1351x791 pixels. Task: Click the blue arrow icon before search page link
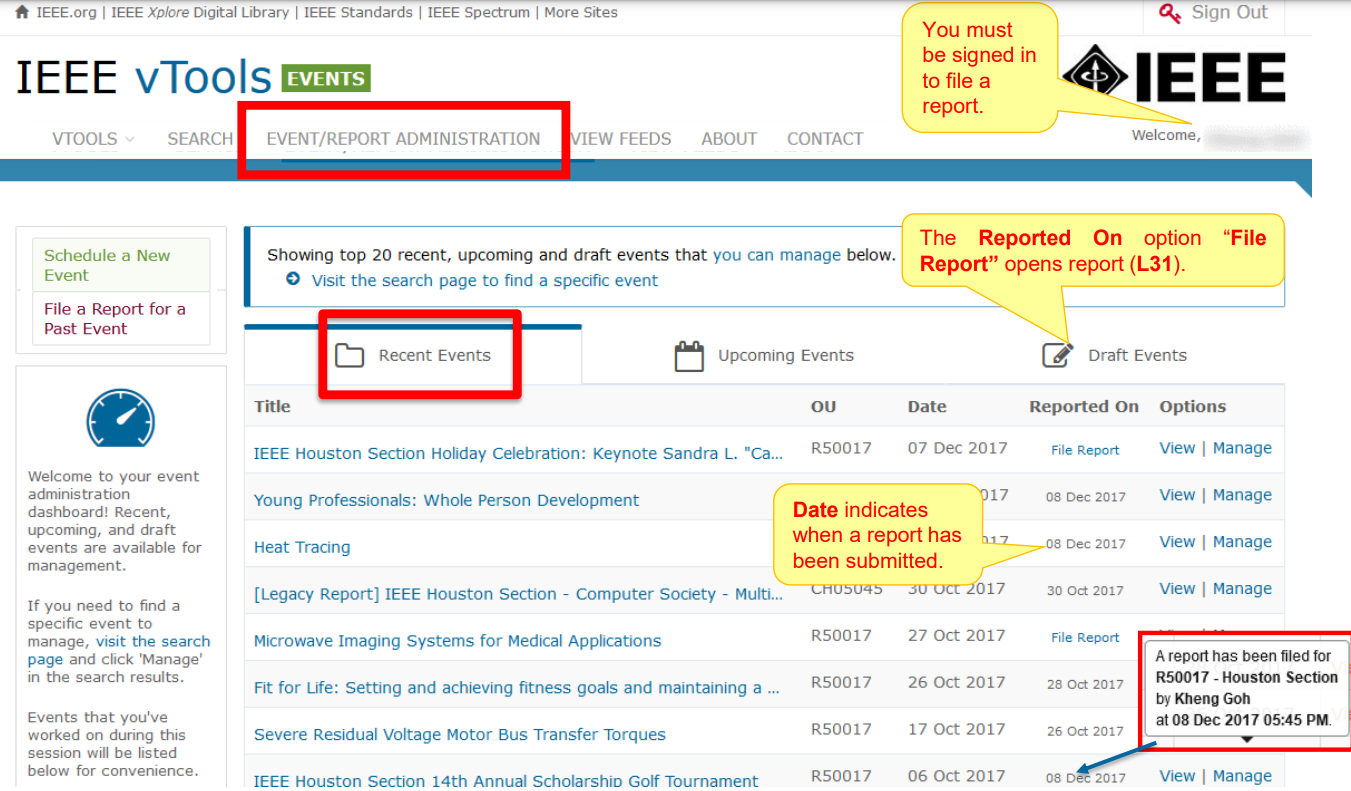click(291, 278)
